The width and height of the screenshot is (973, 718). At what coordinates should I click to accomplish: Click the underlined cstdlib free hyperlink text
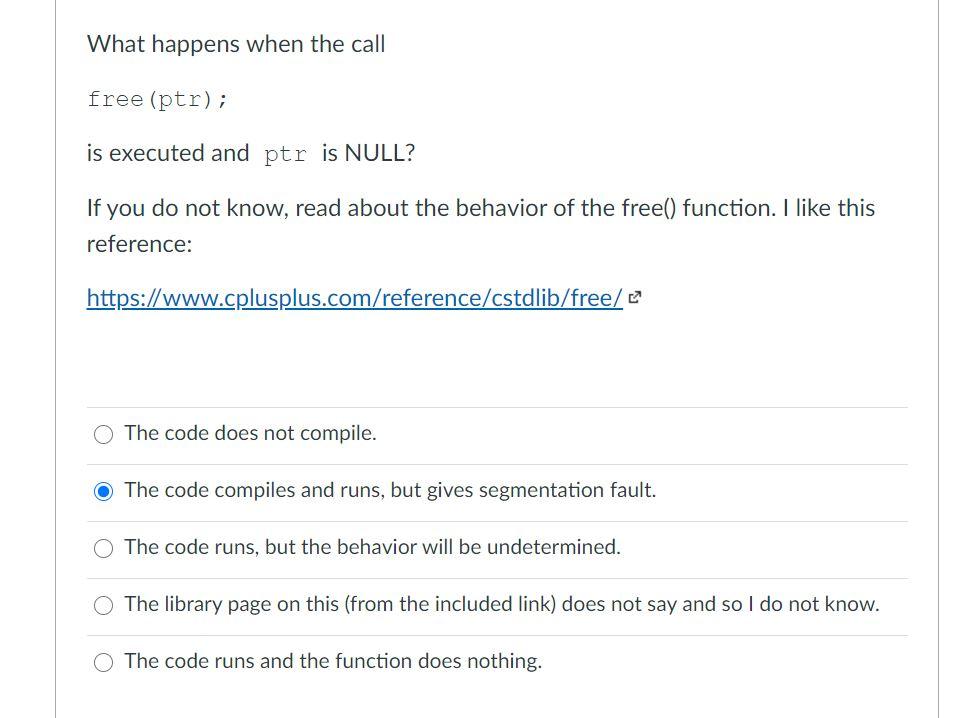pos(353,297)
